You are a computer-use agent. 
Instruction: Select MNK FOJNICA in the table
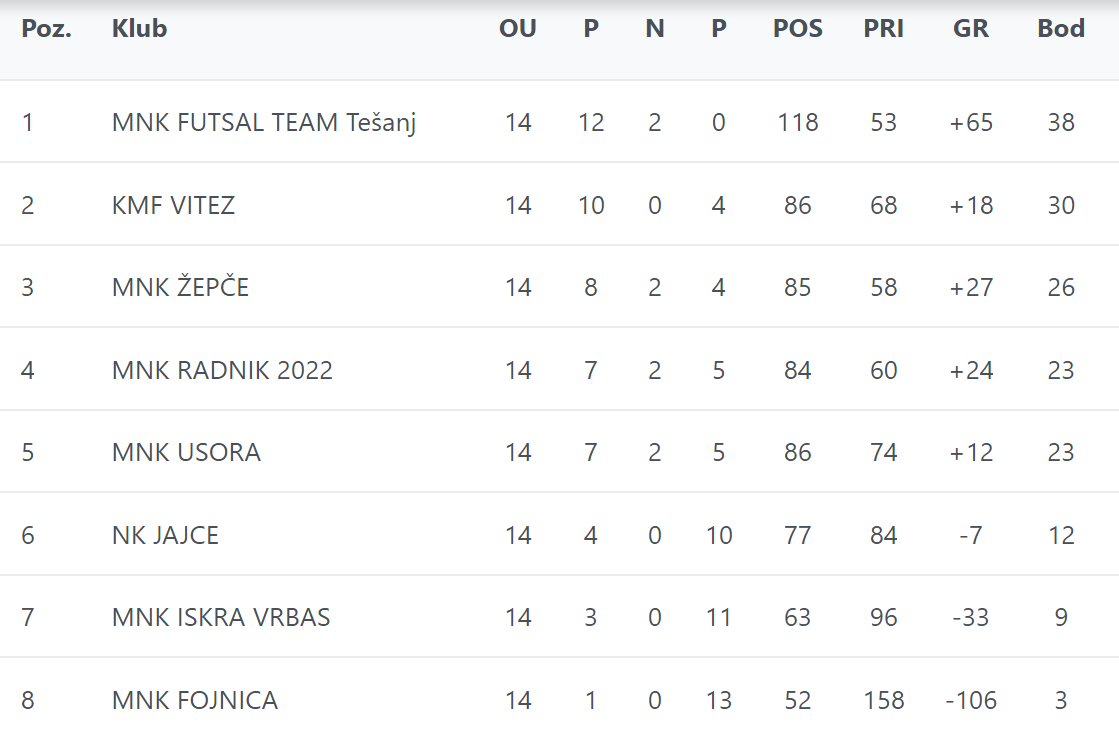click(195, 701)
